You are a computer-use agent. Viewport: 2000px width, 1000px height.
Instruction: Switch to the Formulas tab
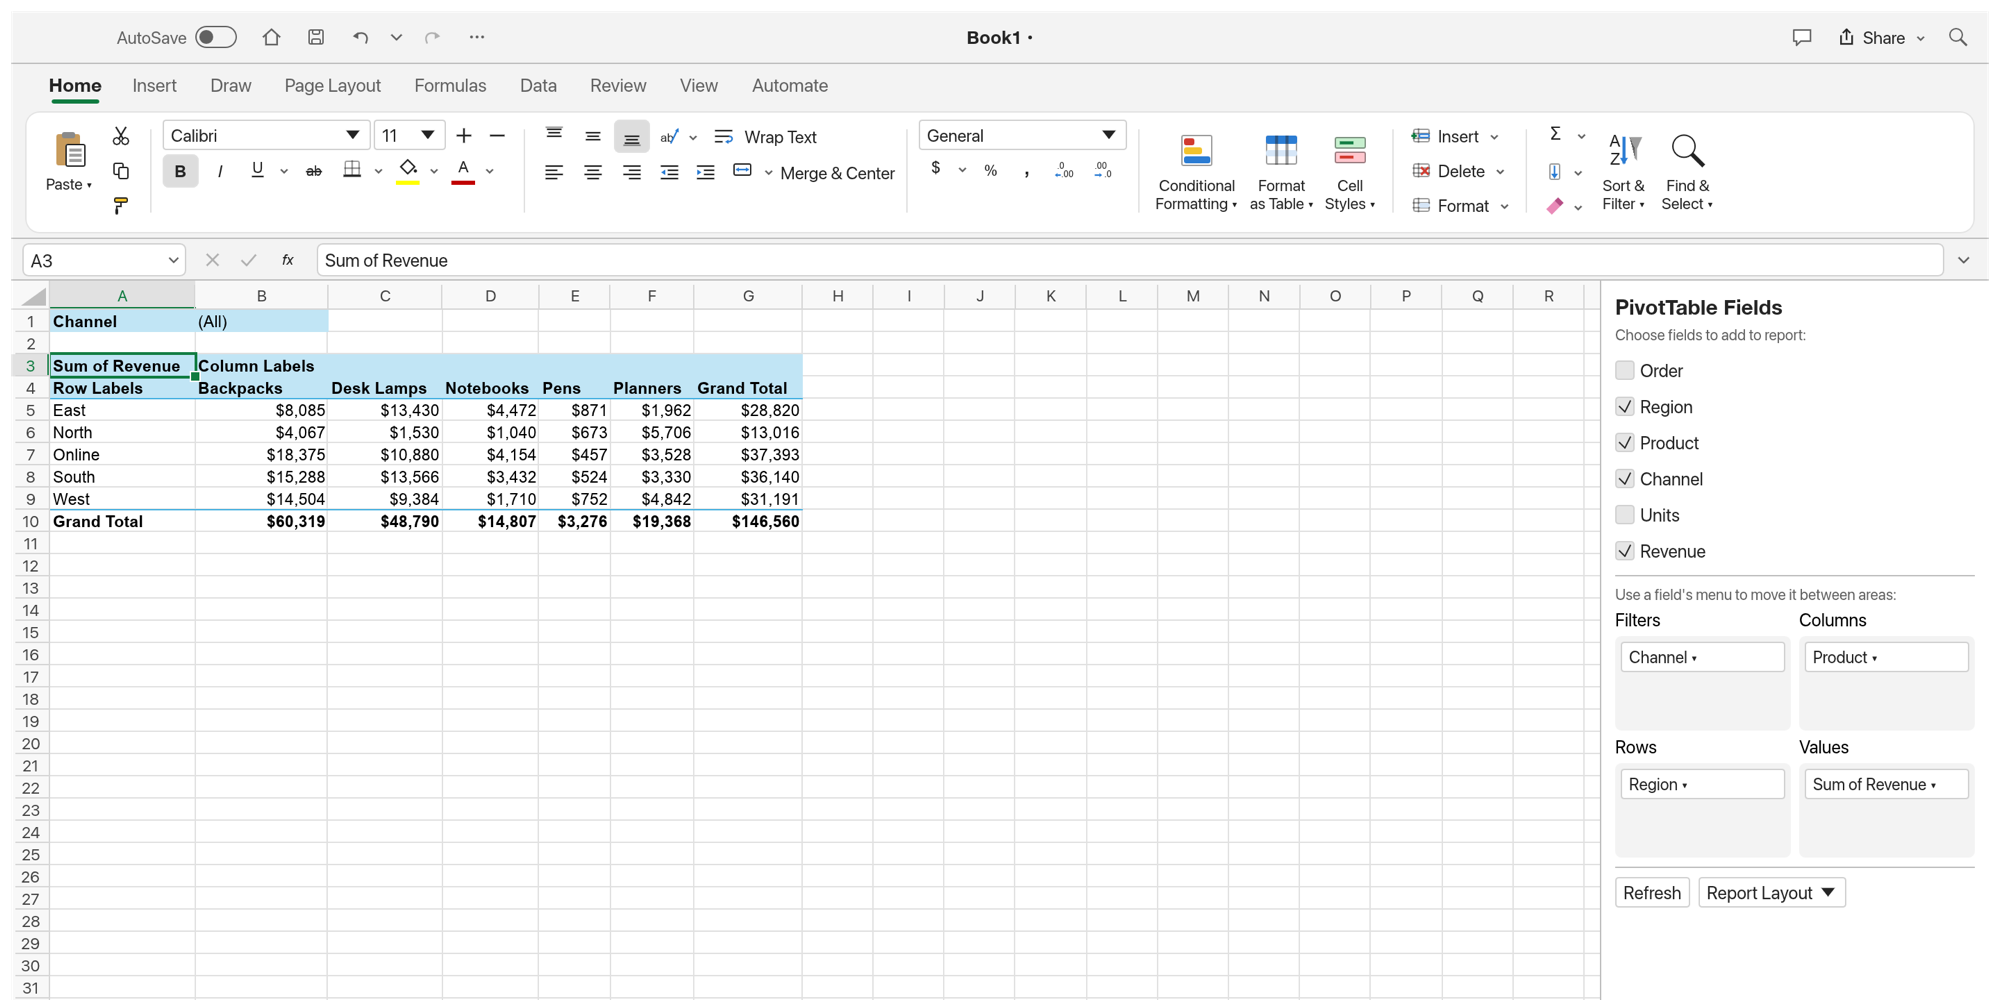pos(450,85)
